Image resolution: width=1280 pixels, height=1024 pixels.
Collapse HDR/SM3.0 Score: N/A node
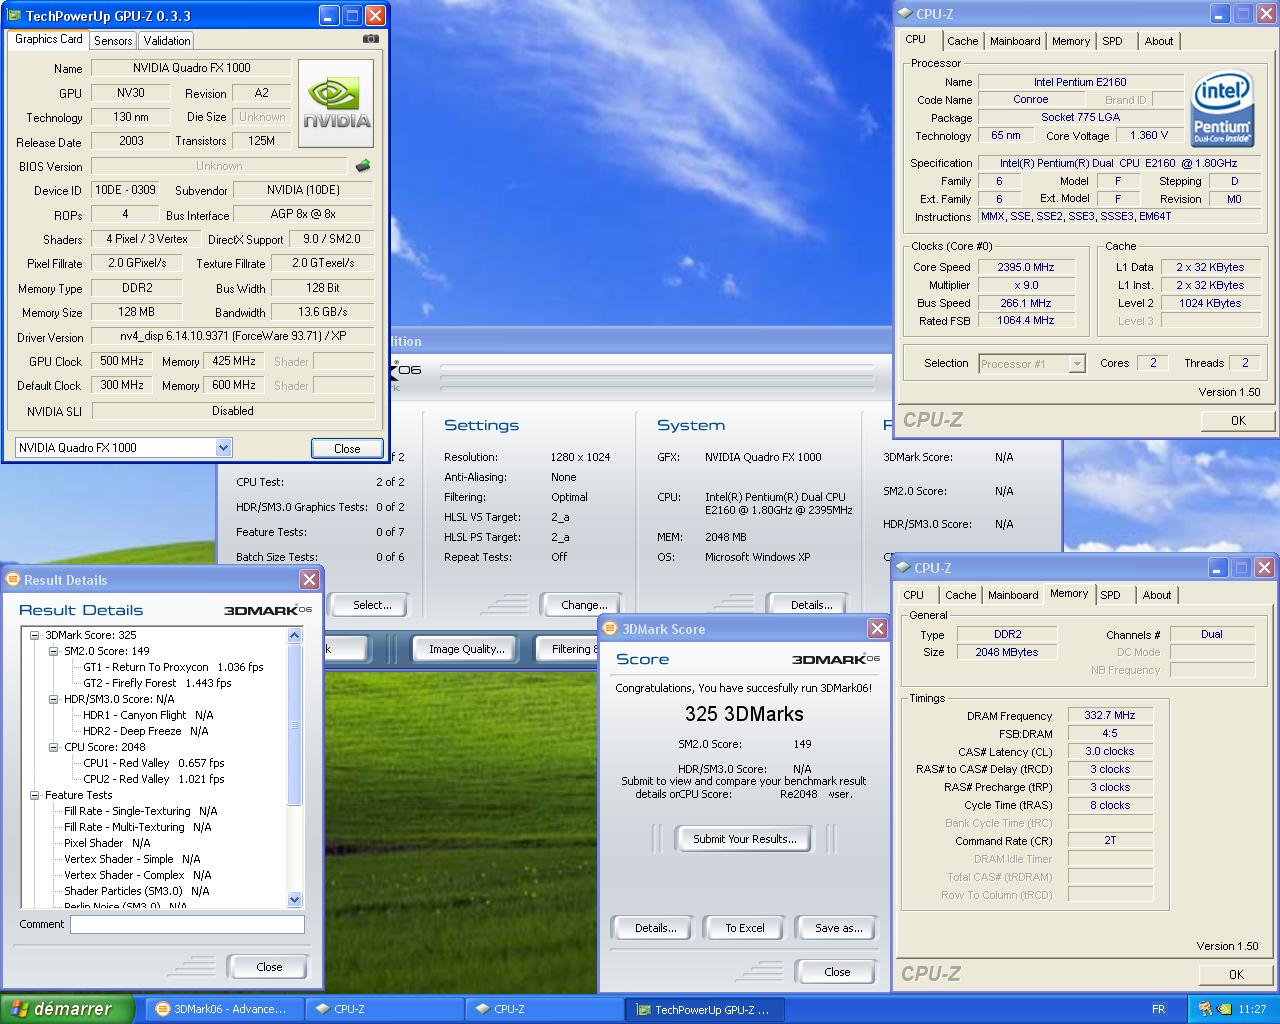pos(54,699)
